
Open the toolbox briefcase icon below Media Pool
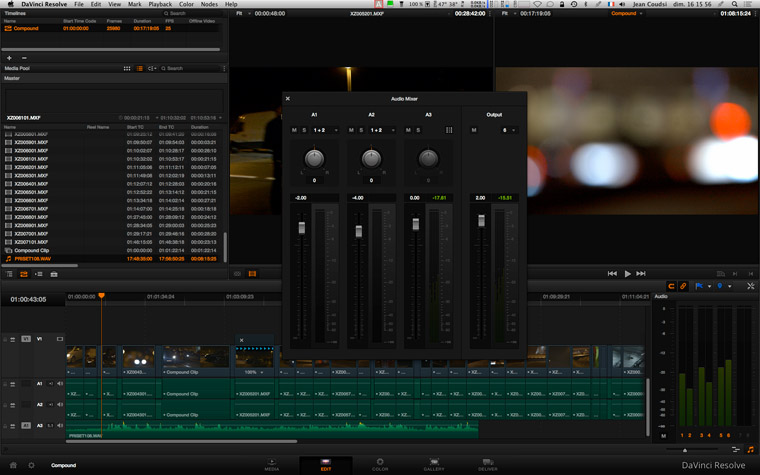pos(54,274)
